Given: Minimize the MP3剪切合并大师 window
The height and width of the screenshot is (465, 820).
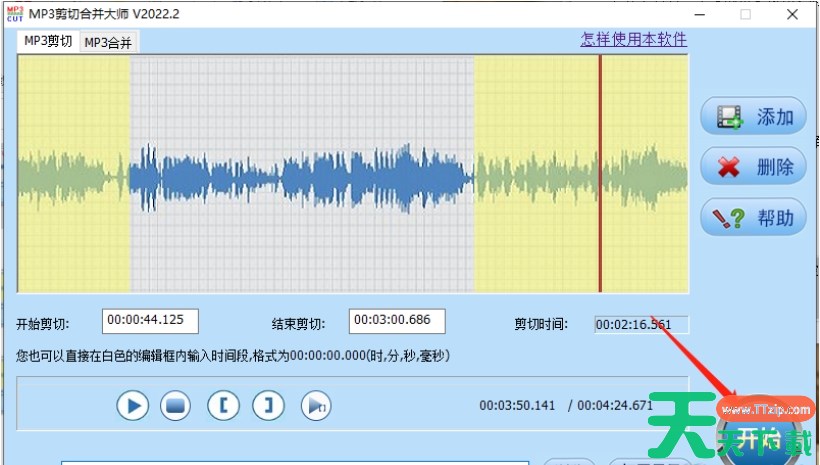Looking at the screenshot, I should point(698,14).
